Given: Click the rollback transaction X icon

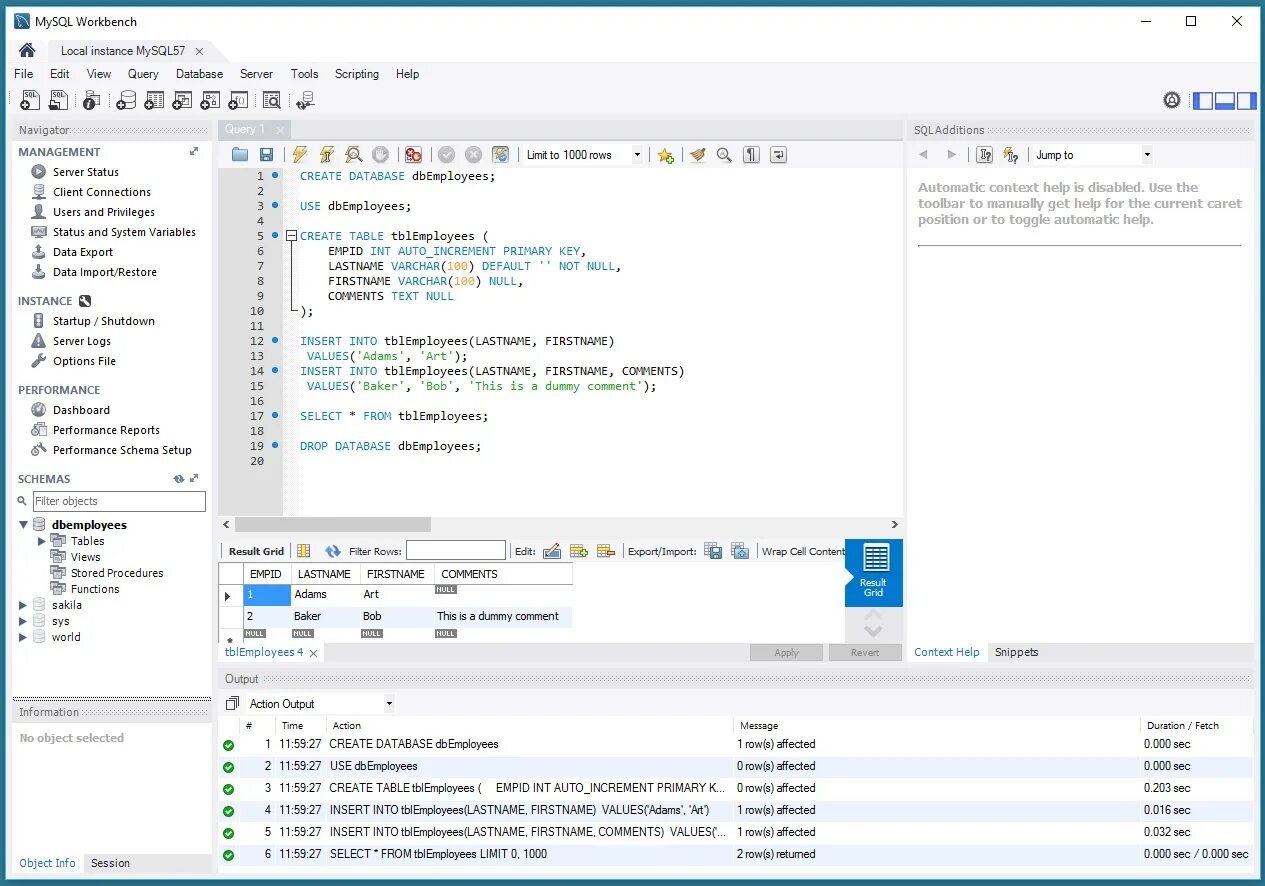Looking at the screenshot, I should pos(473,155).
